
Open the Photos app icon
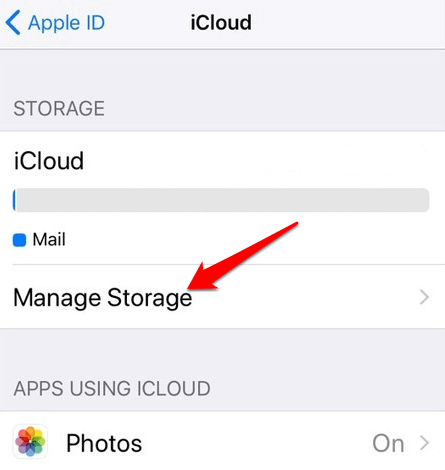pos(30,441)
